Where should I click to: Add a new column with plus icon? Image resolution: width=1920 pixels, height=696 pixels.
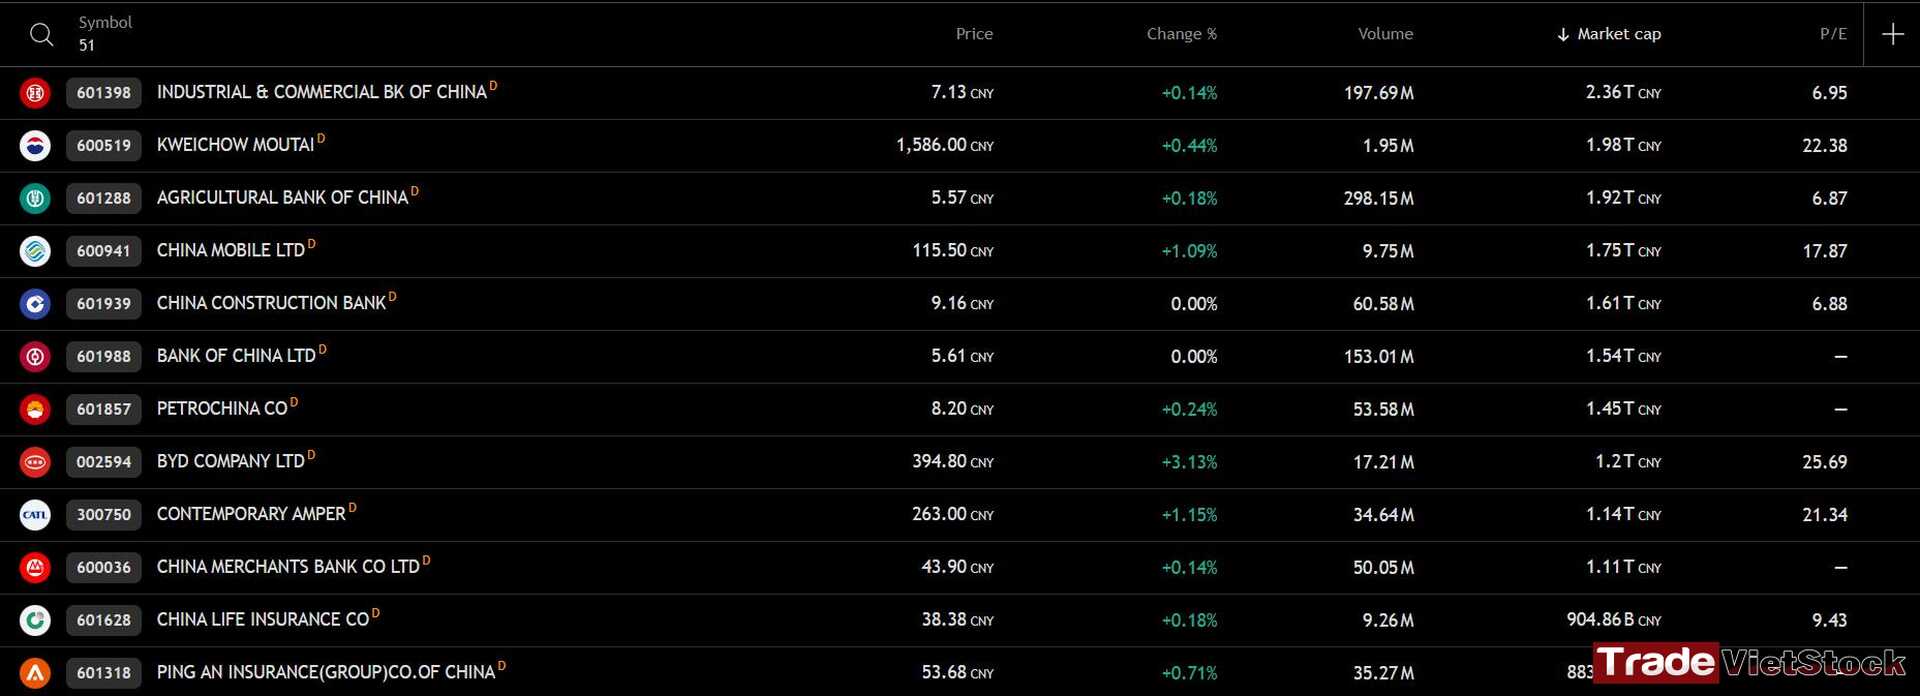[1892, 34]
